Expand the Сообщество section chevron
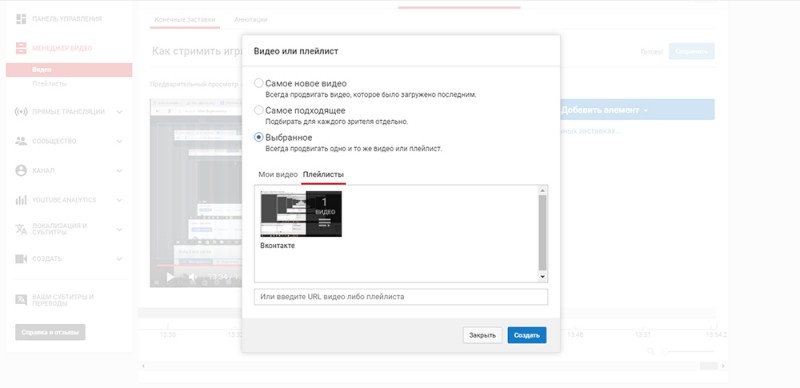 click(119, 141)
